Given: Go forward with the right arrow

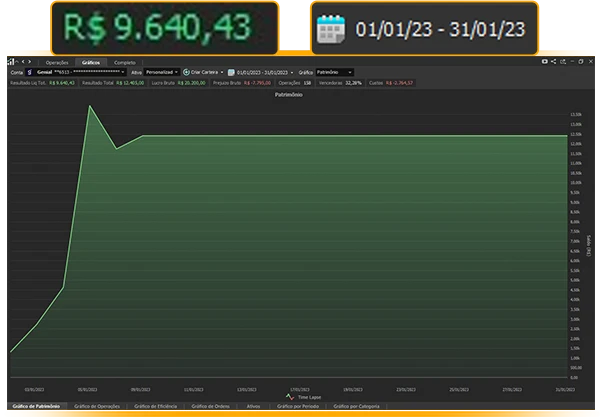Looking at the screenshot, I should click(x=29, y=61).
